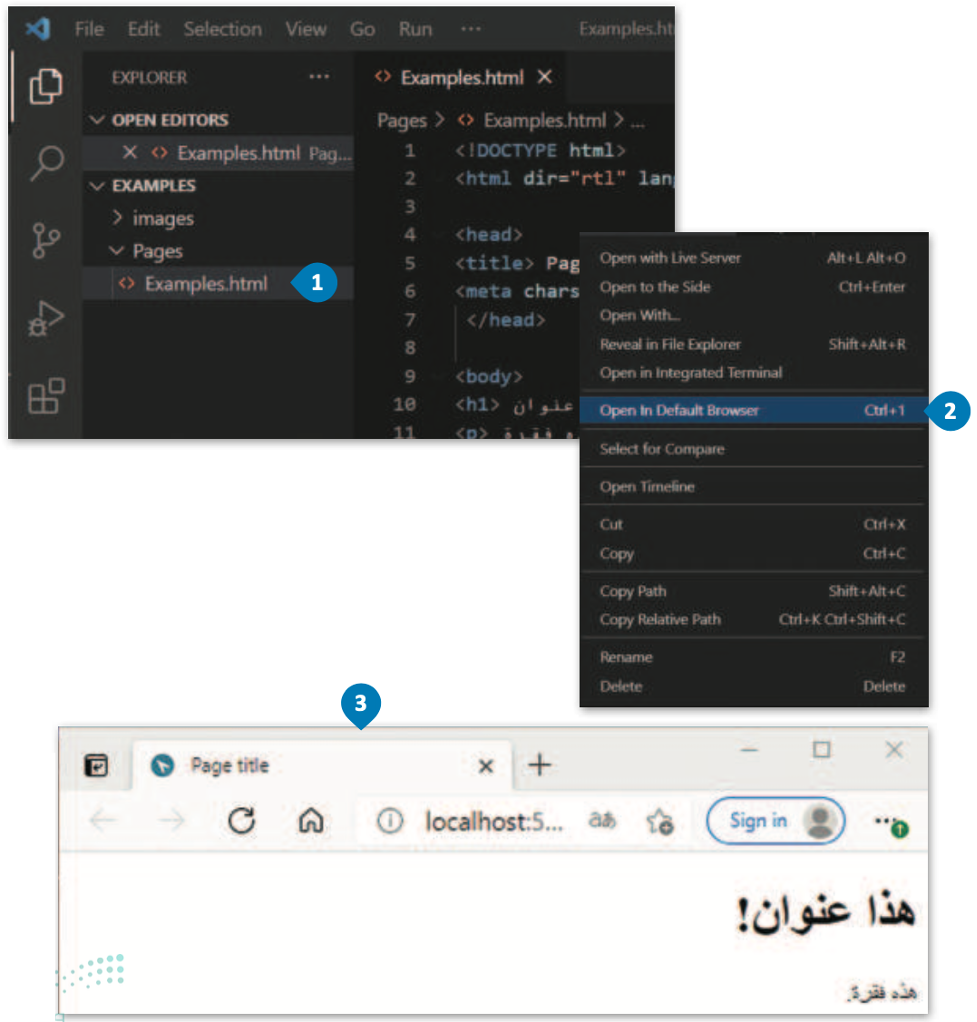977x1022 pixels.
Task: Click the browser refresh icon
Action: [241, 821]
